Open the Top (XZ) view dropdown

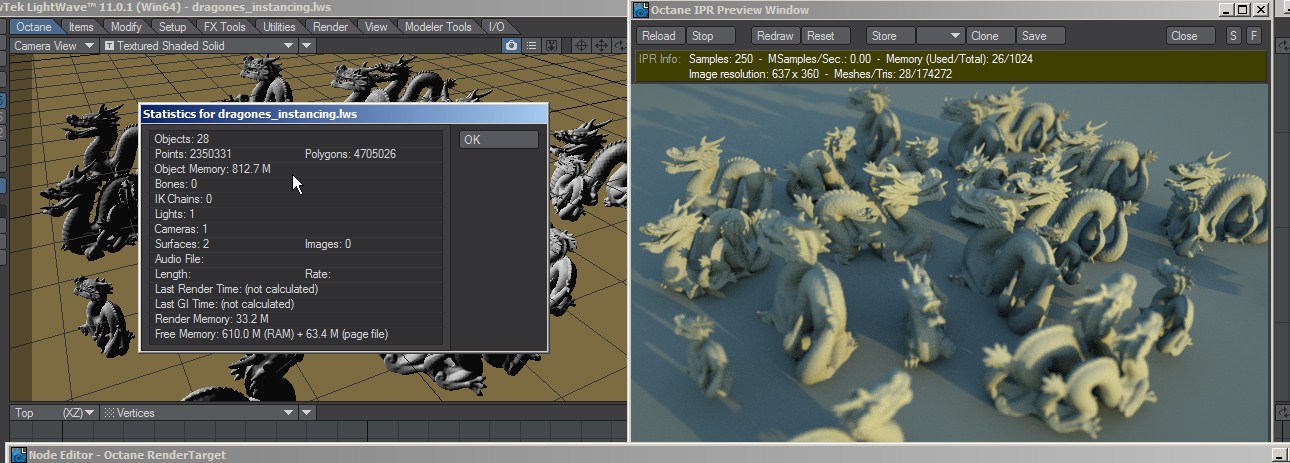click(x=54, y=413)
